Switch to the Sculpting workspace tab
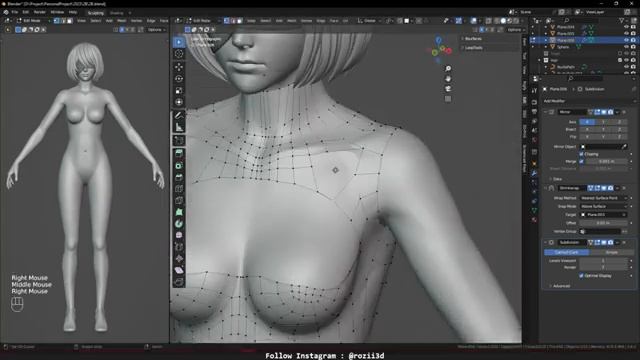Screen dimensions: 640x360 tap(96, 13)
